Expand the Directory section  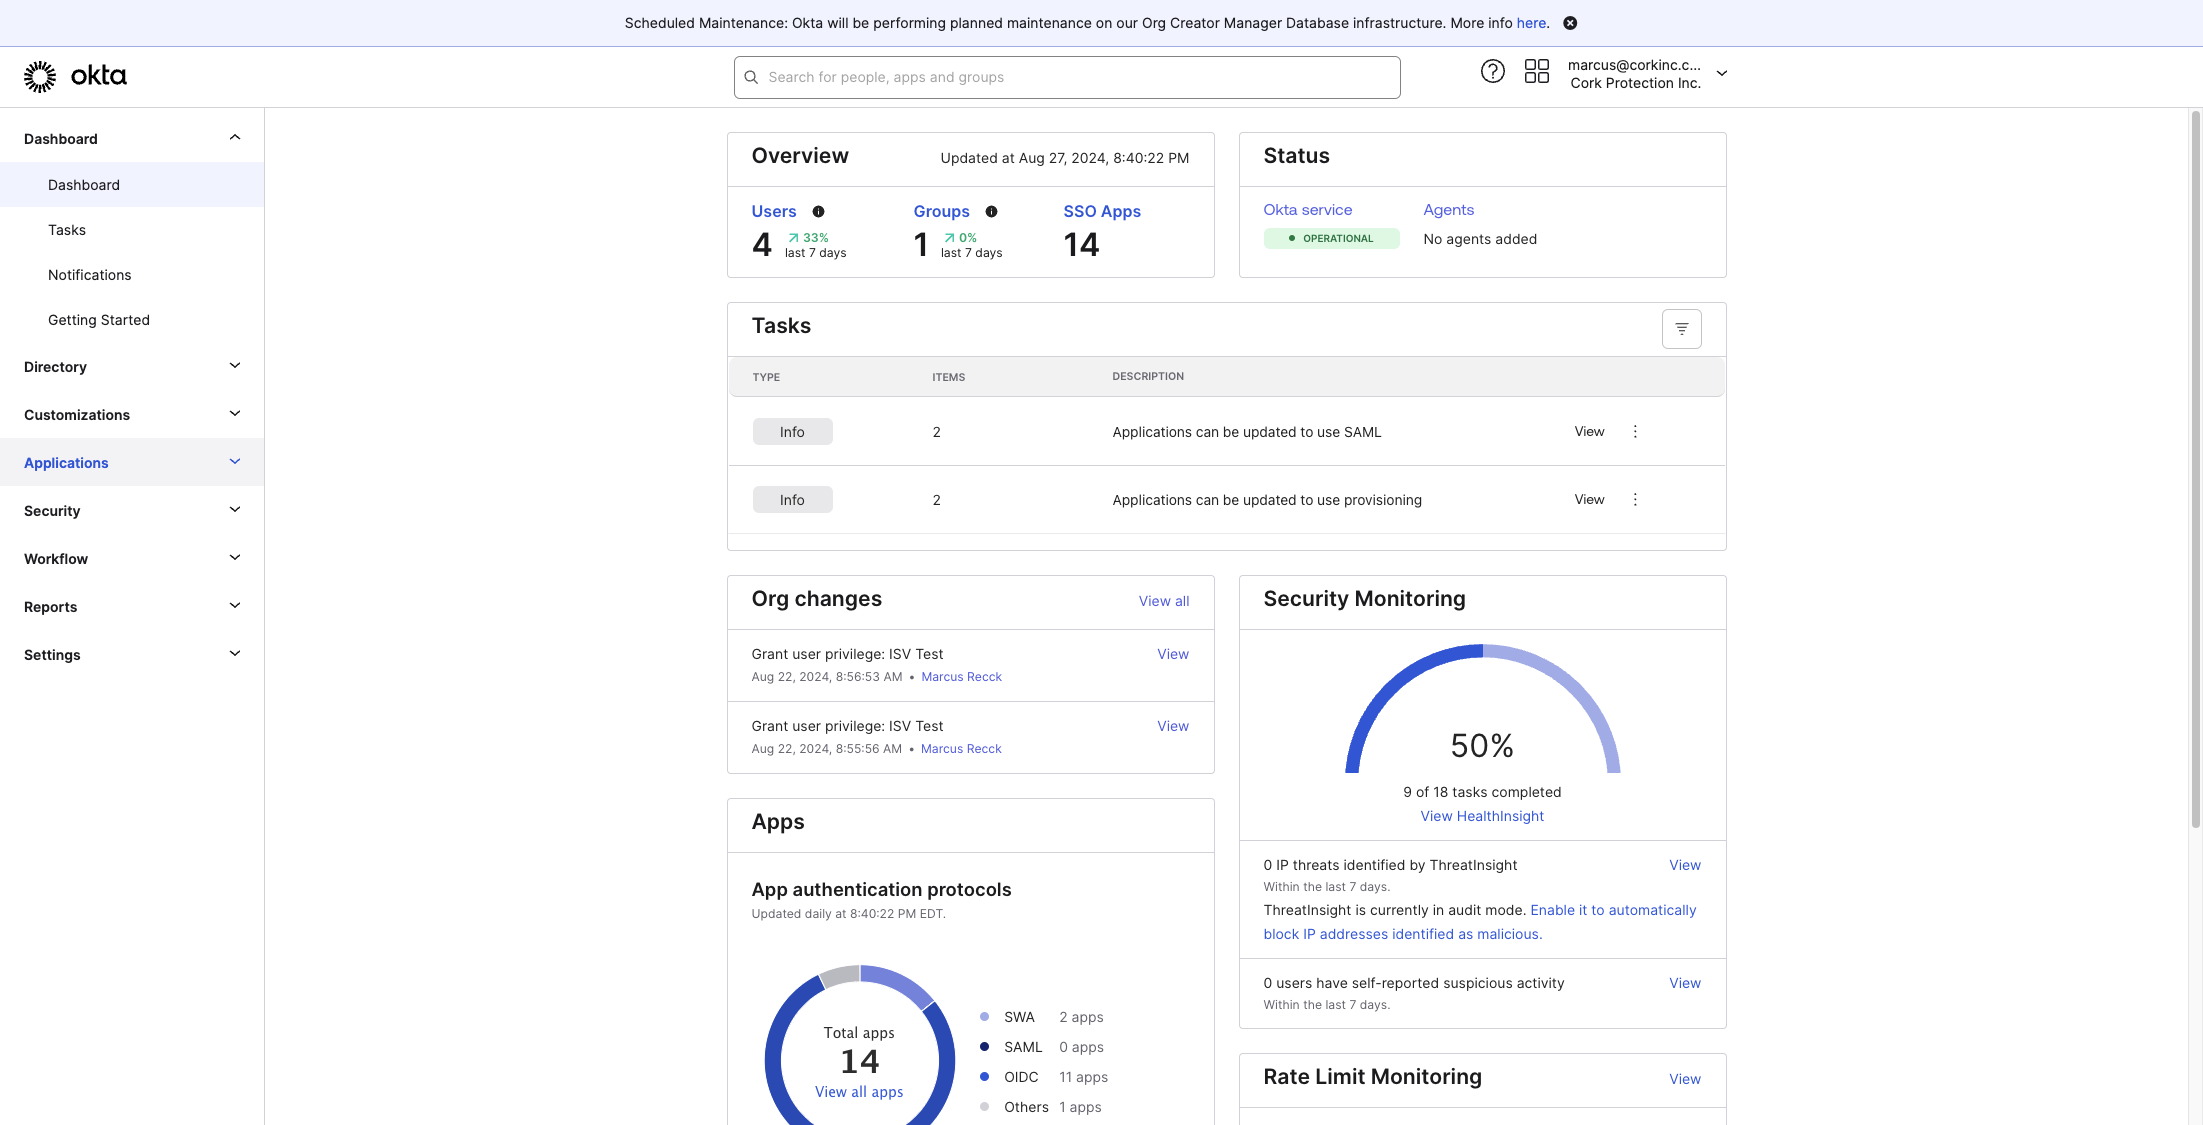point(132,367)
